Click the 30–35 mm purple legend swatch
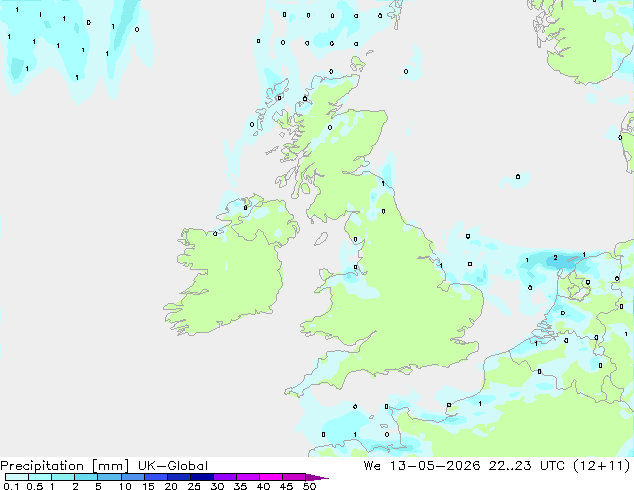 (224, 477)
